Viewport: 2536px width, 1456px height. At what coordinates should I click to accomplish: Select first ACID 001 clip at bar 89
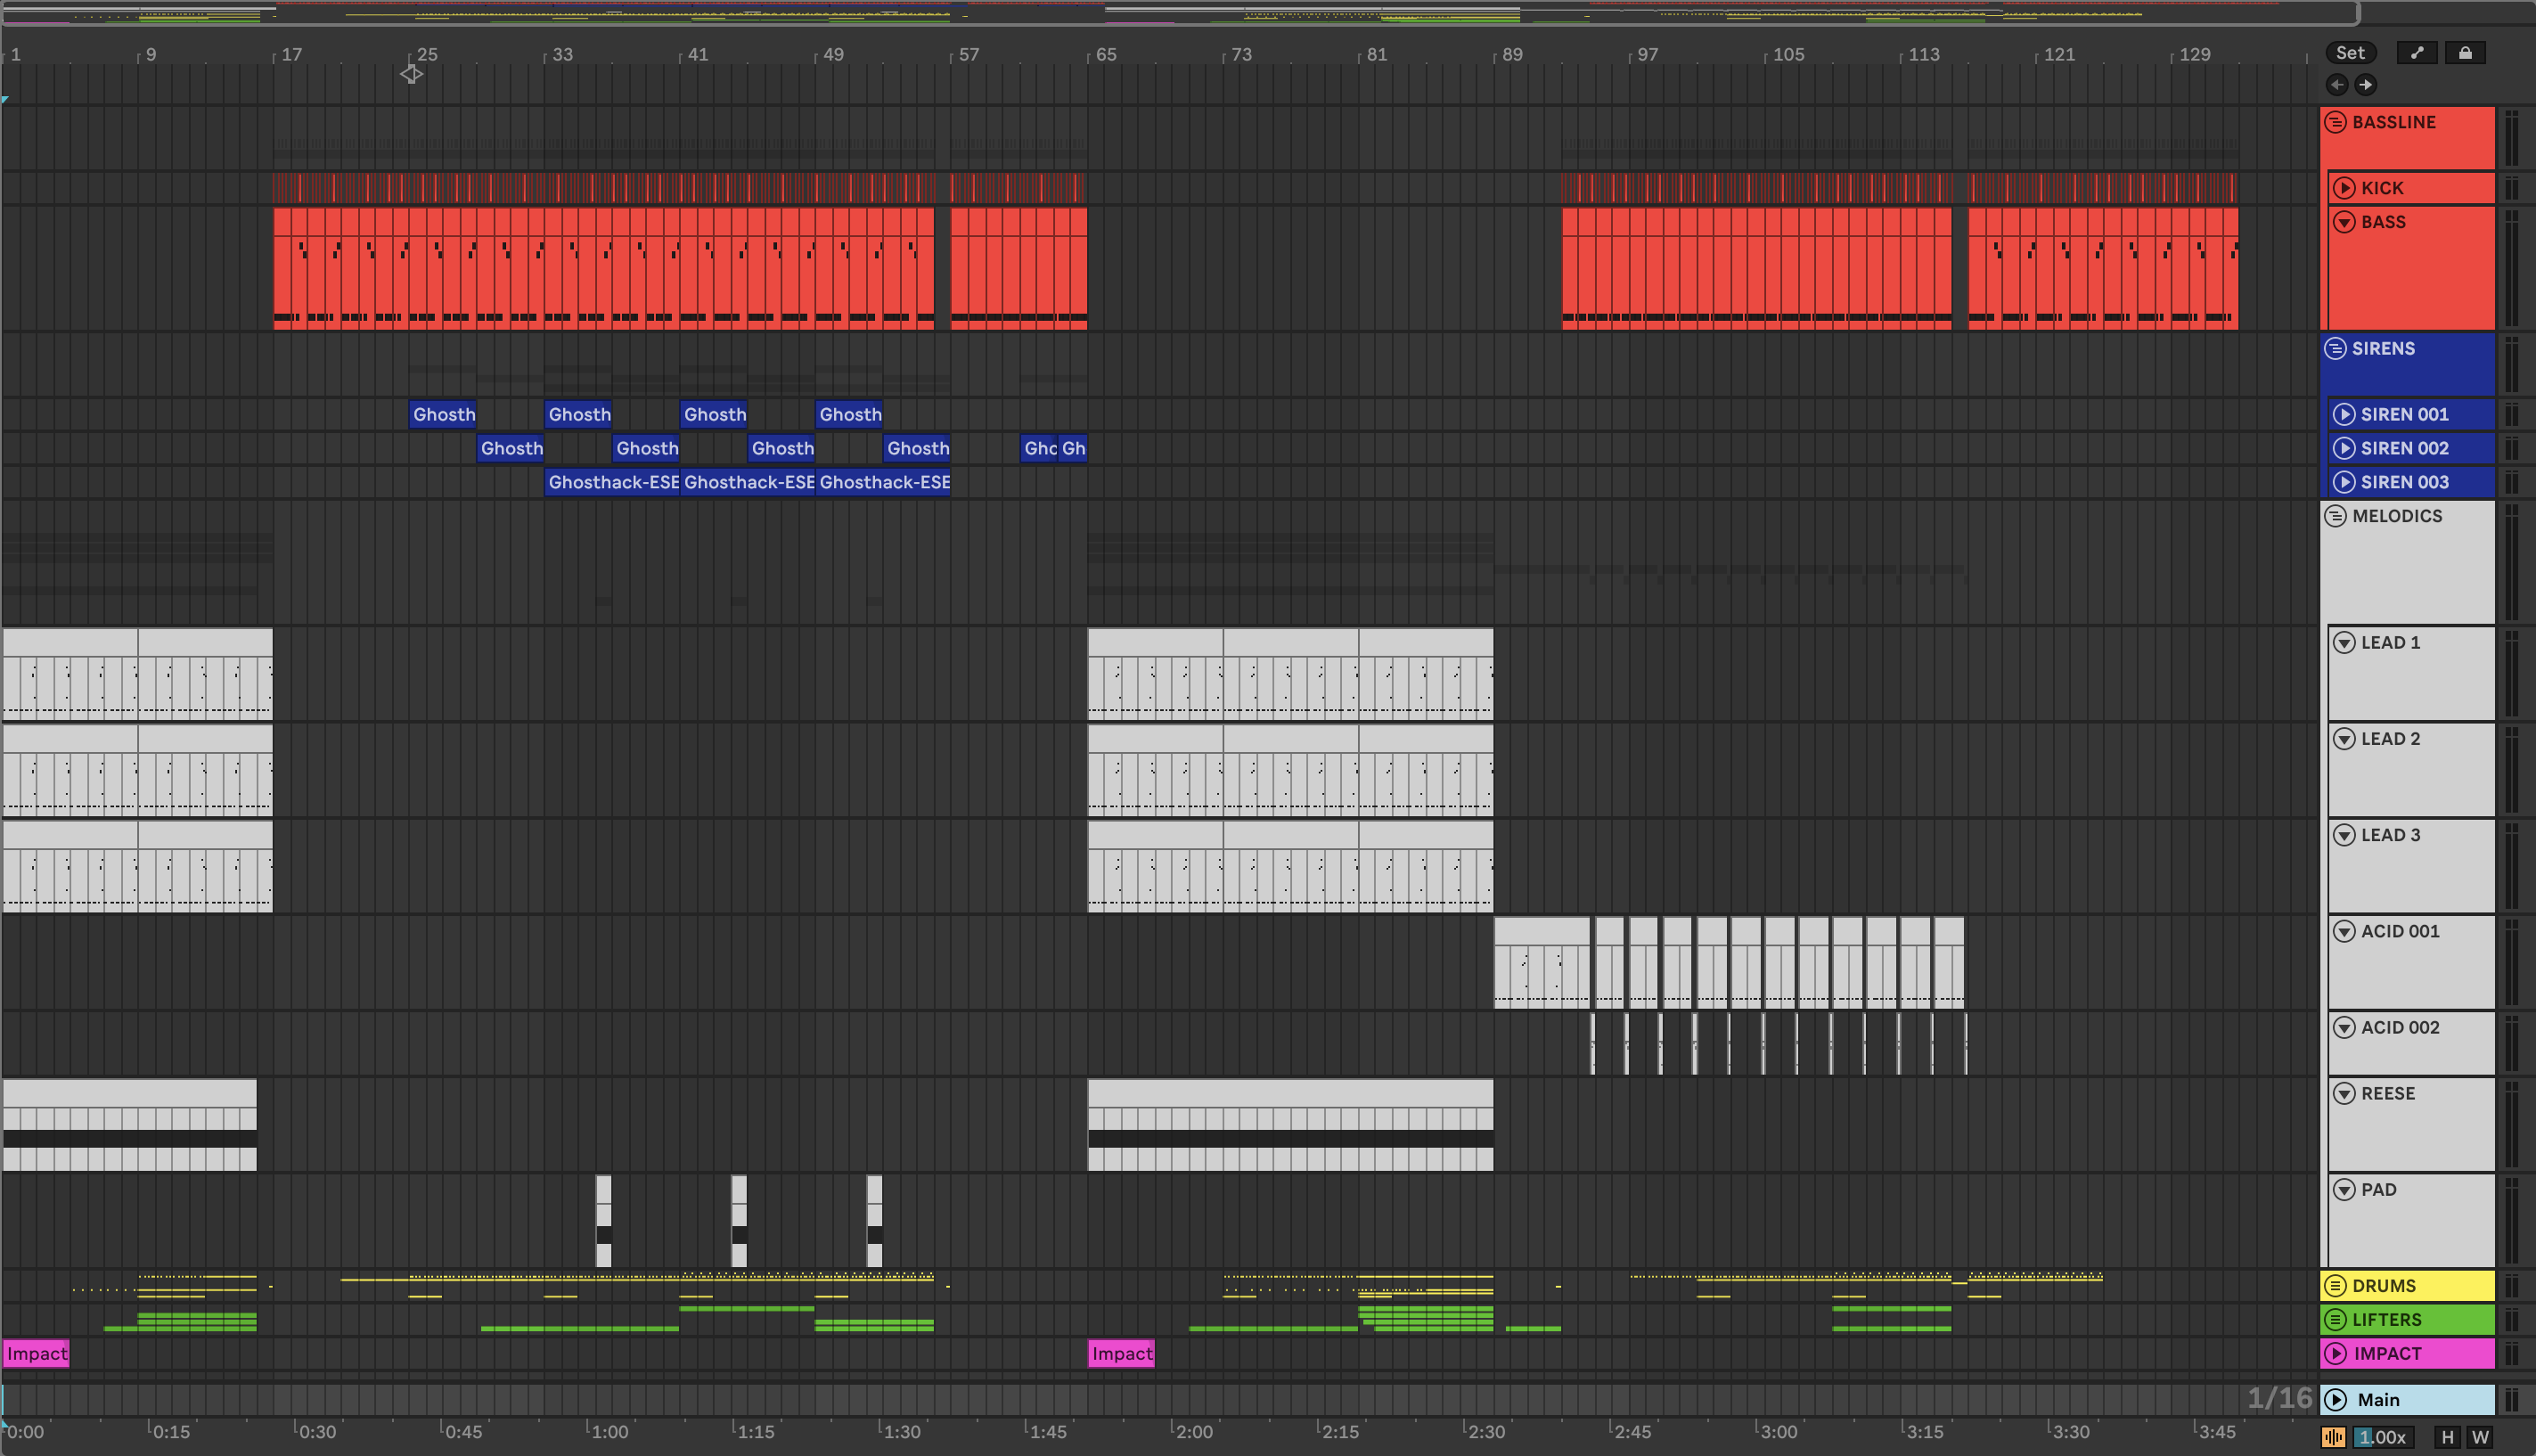point(1541,962)
